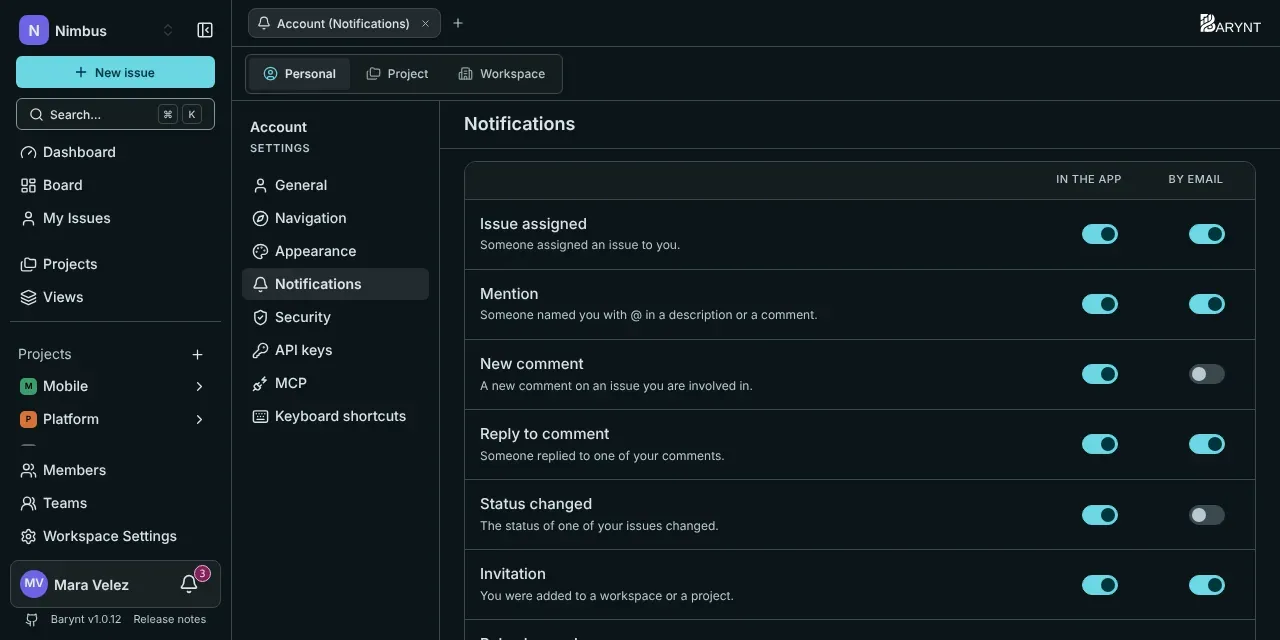Go to Dashboard
1280x640 pixels.
(115, 152)
